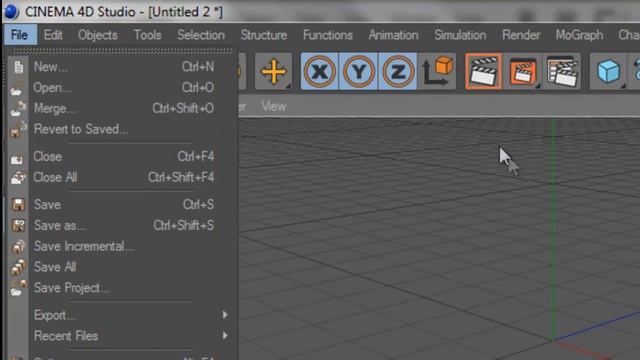Choose New... from the File menu
Screen dimensions: 640x360
click(122, 67)
